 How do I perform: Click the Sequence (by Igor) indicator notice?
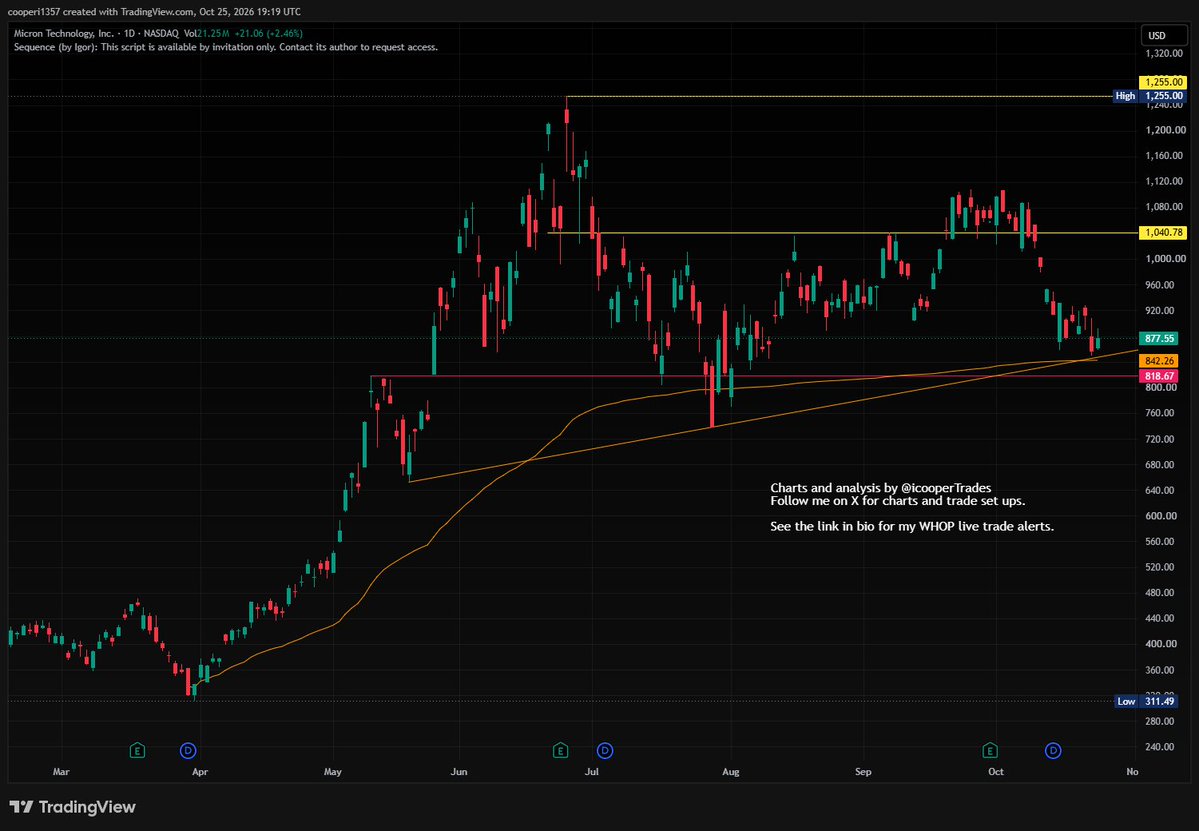coord(226,47)
